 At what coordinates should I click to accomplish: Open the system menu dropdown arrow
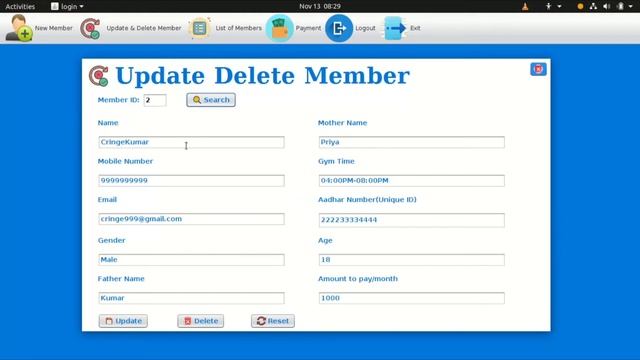tap(631, 6)
